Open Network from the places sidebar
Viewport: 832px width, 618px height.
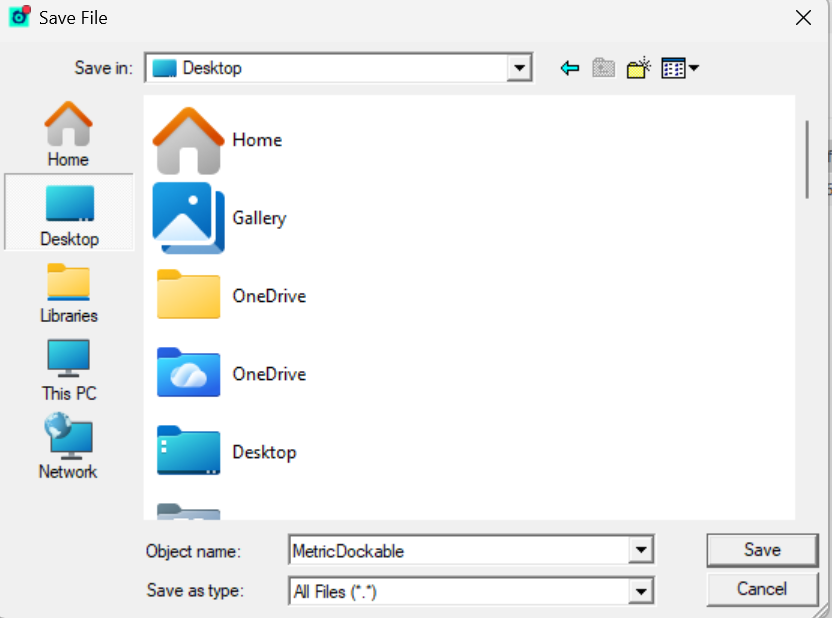(68, 448)
